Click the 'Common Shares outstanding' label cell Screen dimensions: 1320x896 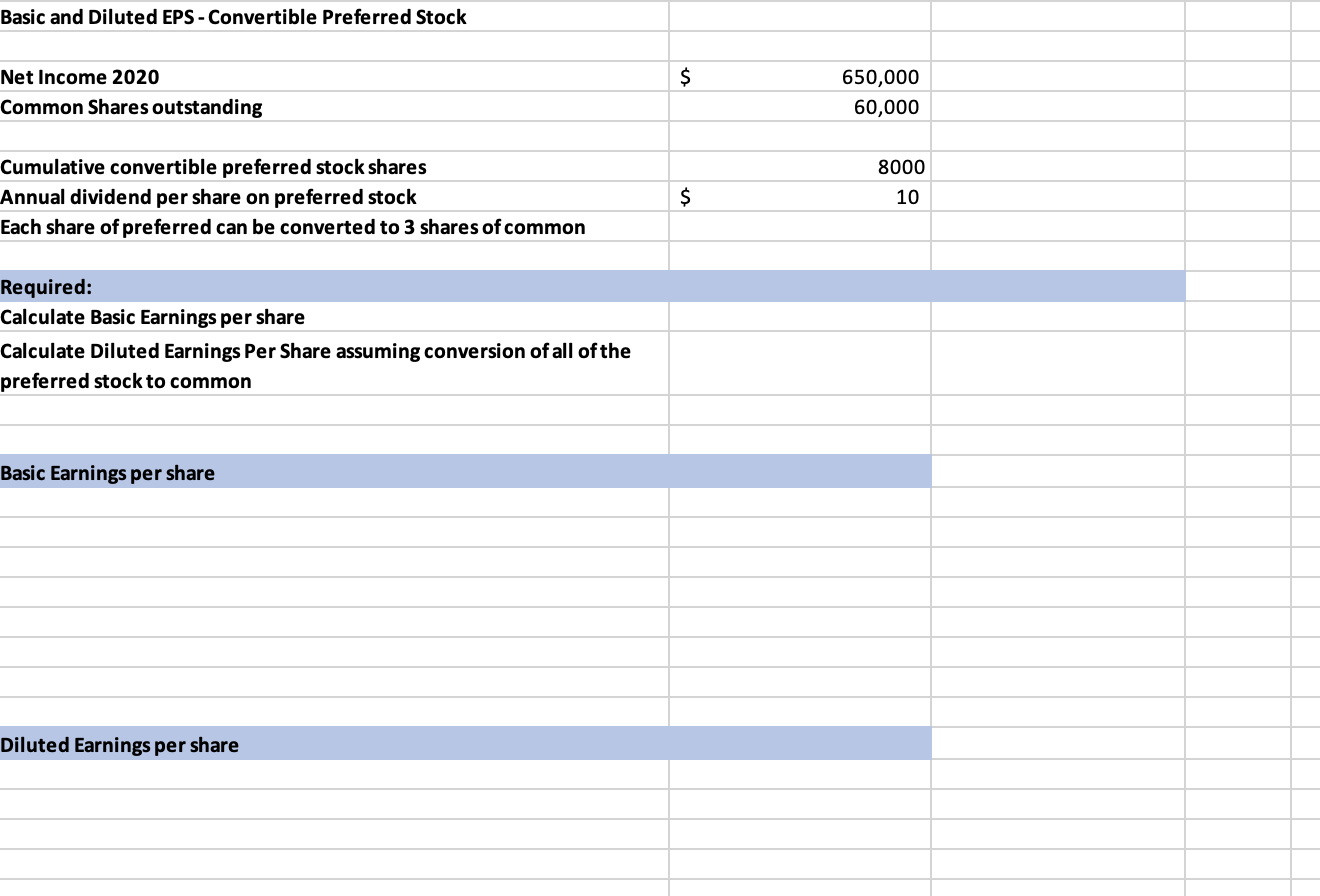334,107
